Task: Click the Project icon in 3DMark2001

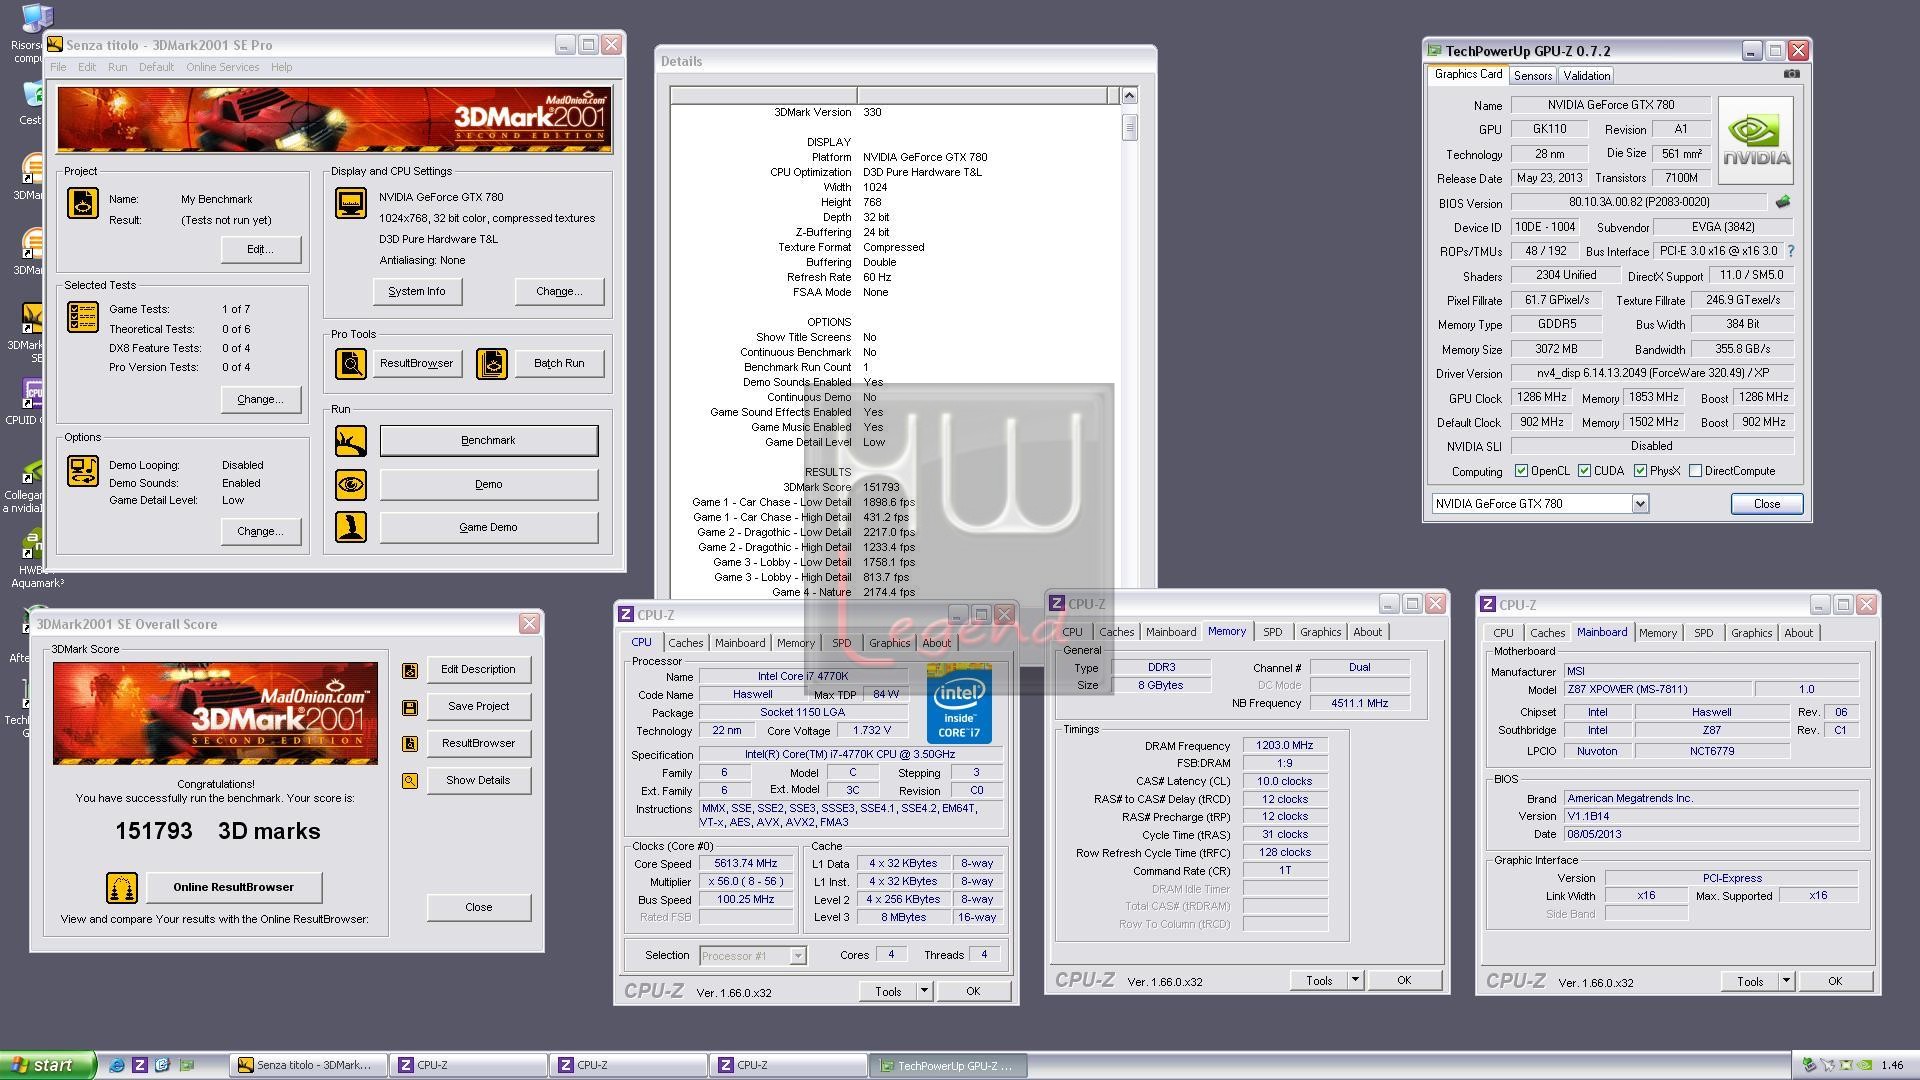Action: (x=82, y=203)
